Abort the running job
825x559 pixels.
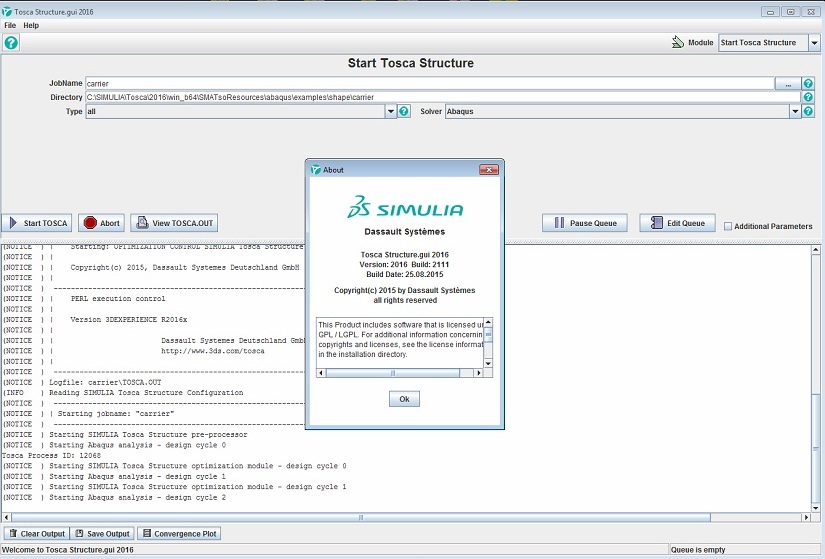(x=102, y=223)
